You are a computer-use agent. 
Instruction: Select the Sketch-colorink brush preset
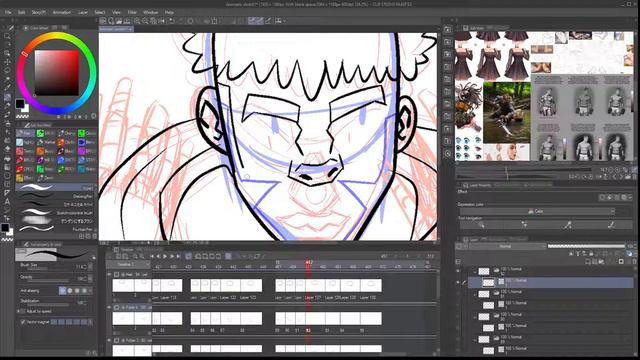click(x=56, y=213)
